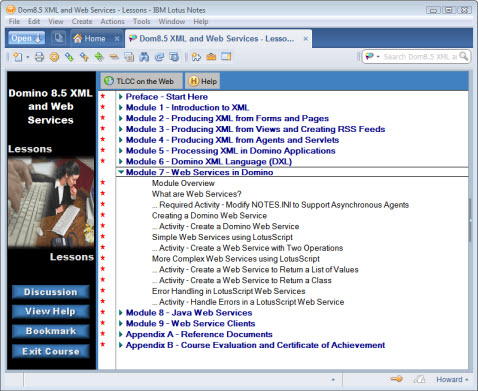Expand Module 8 - Java Web Services

[x=121, y=313]
